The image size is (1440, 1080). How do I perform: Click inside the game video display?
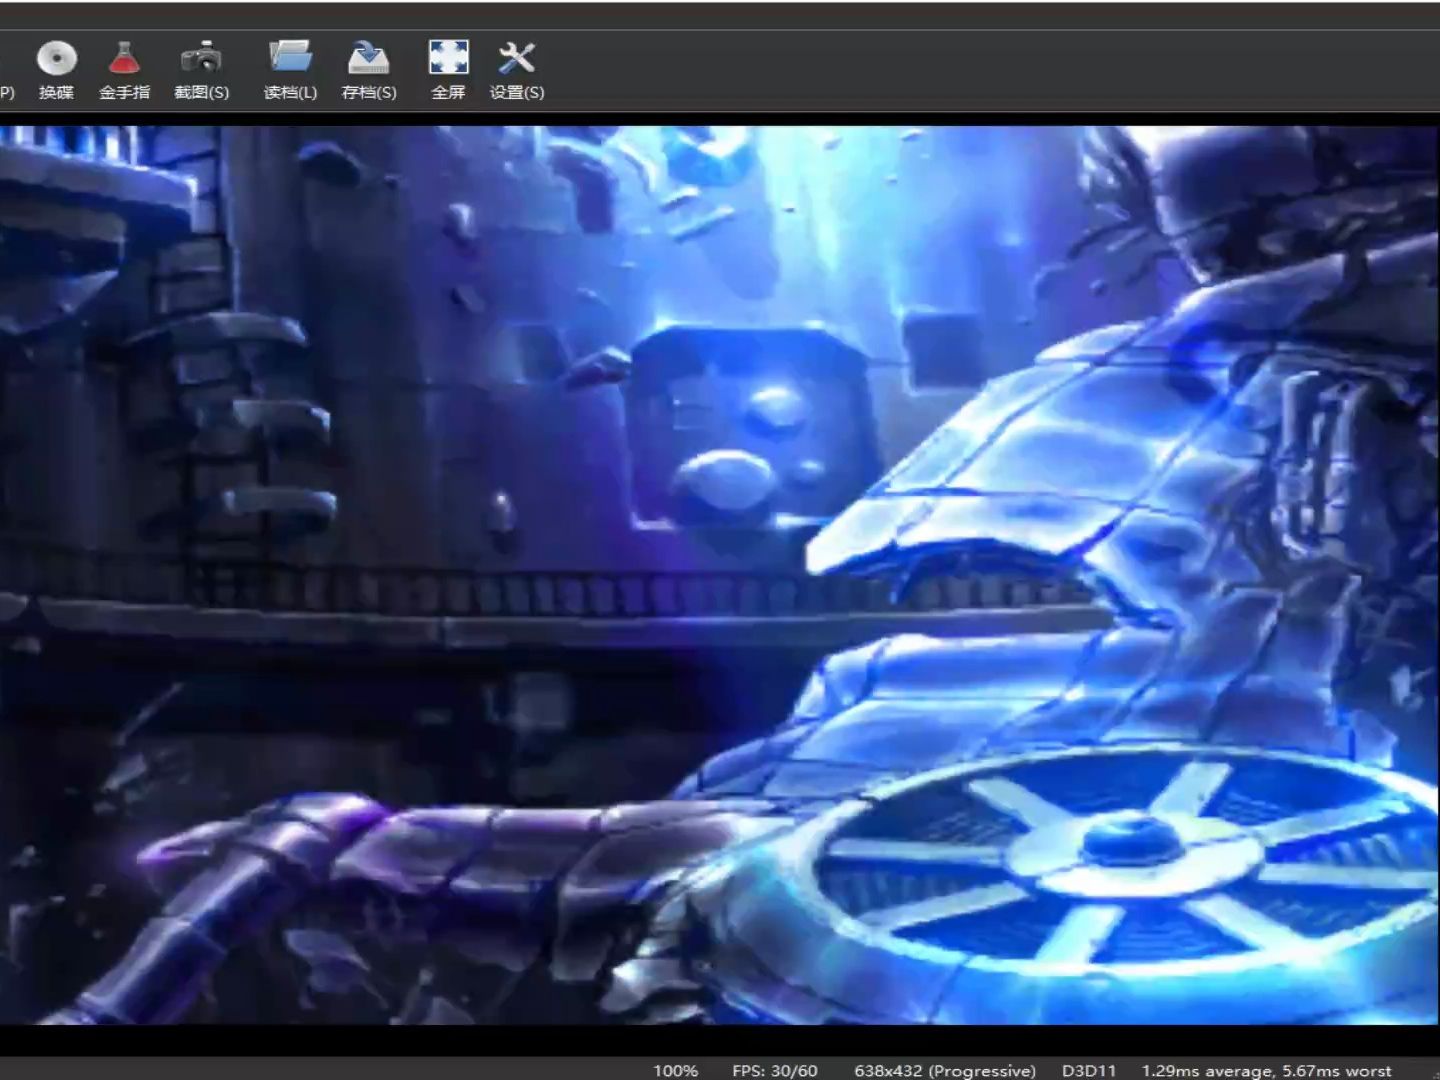point(720,575)
